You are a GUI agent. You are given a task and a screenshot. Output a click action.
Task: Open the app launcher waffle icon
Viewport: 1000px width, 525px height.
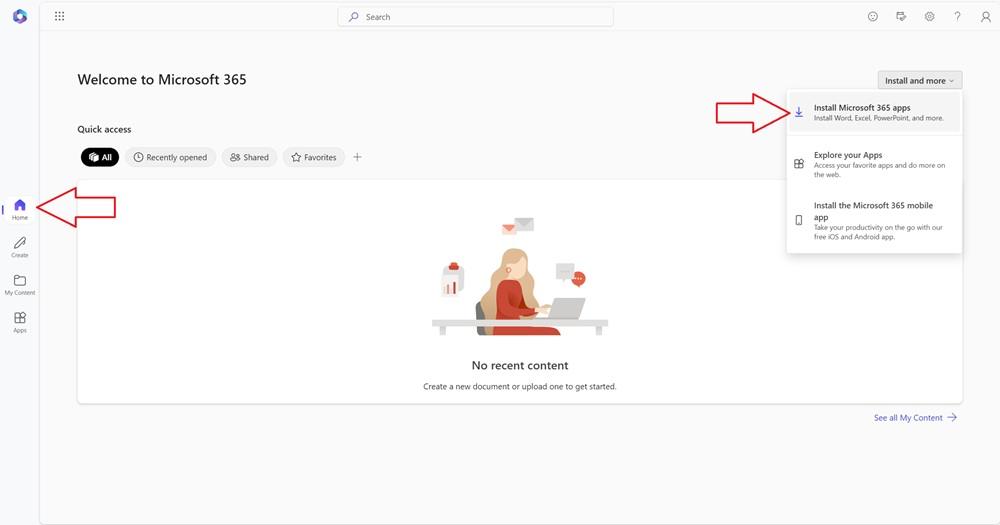point(59,16)
